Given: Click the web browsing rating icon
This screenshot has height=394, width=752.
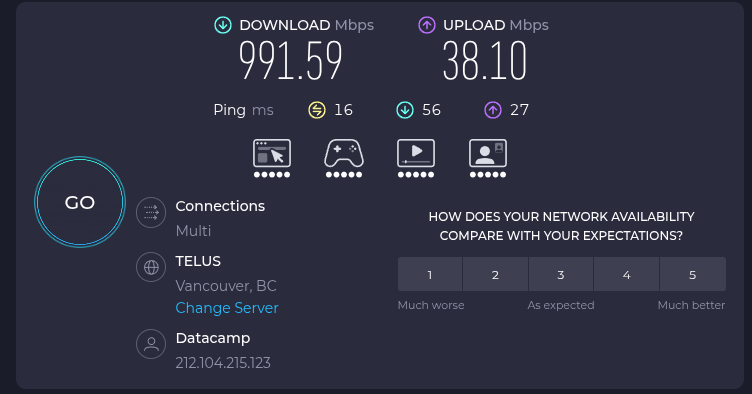Looking at the screenshot, I should [x=272, y=158].
